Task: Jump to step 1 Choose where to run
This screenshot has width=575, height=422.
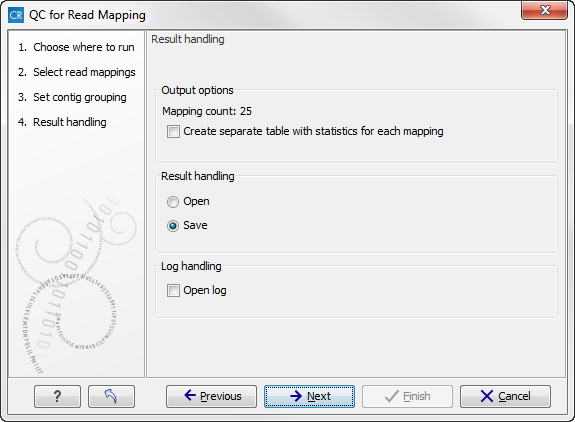Action: click(x=76, y=47)
